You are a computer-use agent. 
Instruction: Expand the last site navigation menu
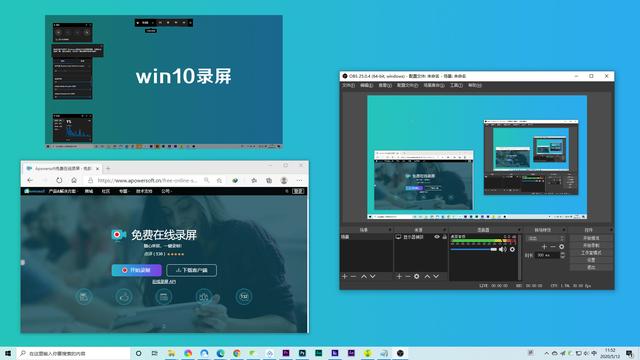click(166, 191)
